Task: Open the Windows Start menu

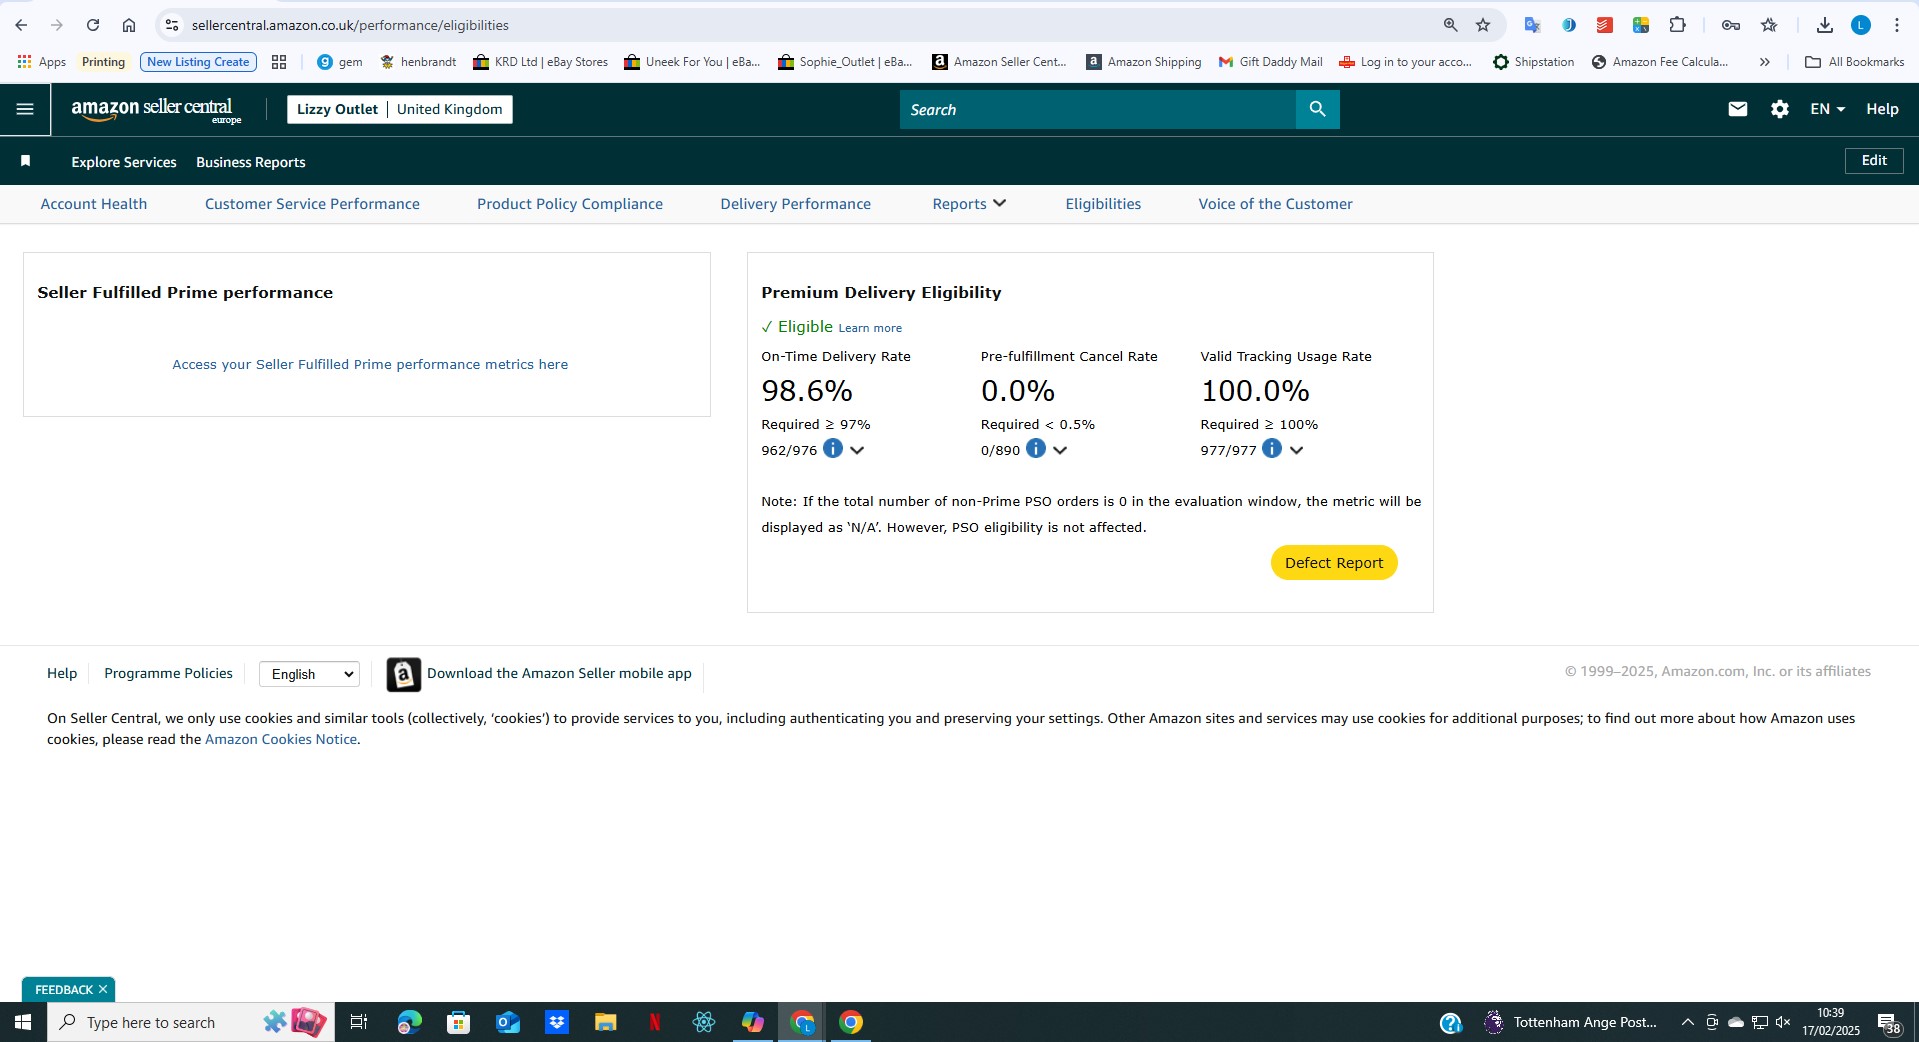Action: tap(23, 1022)
